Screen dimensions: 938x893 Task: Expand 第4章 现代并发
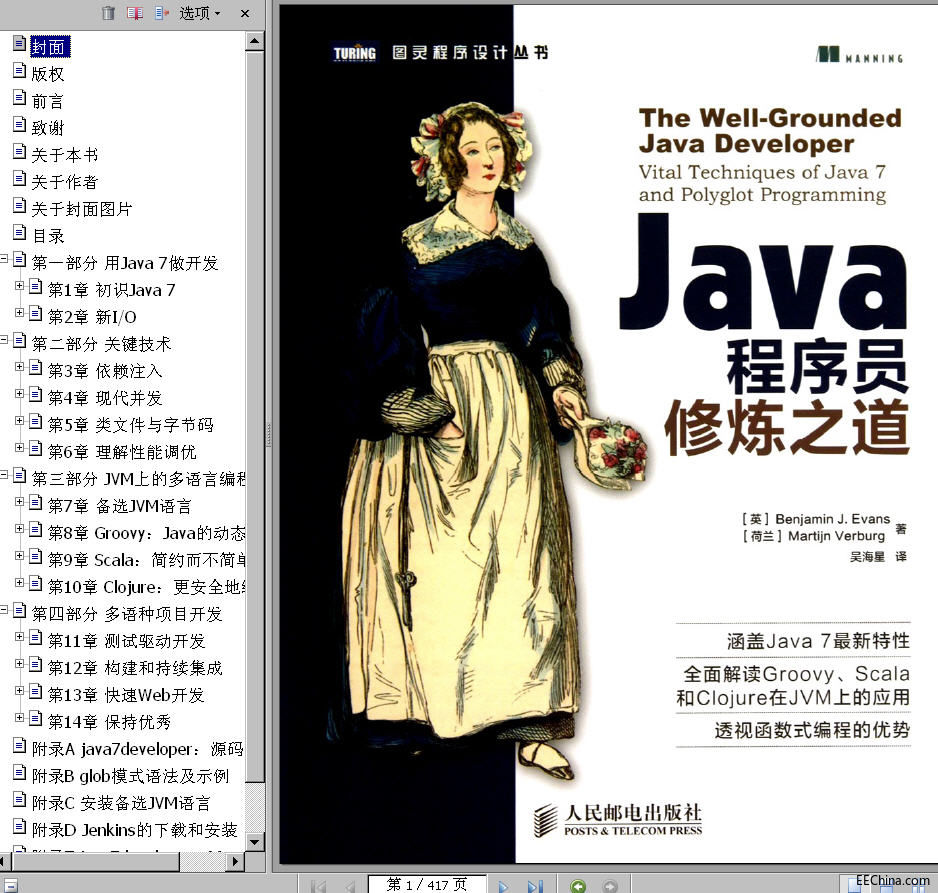click(20, 394)
